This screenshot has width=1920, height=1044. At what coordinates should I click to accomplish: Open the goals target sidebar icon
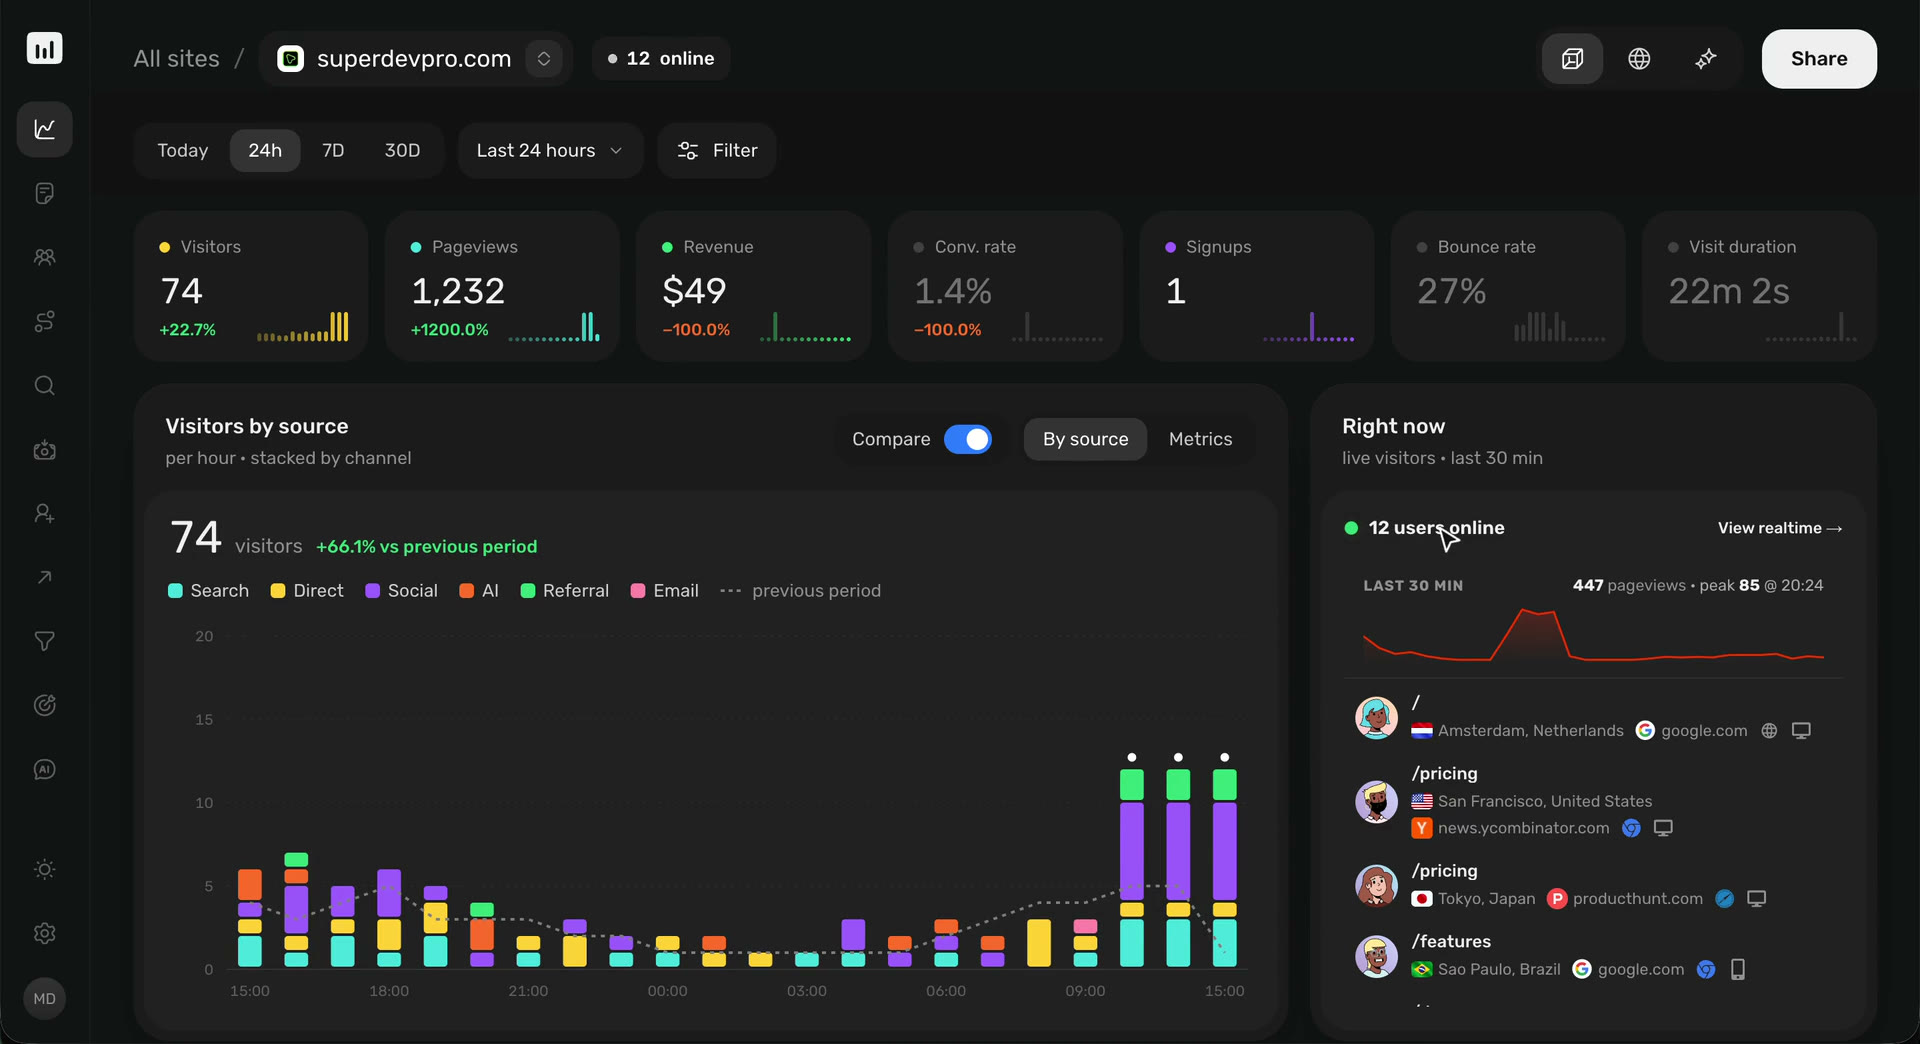coord(44,705)
